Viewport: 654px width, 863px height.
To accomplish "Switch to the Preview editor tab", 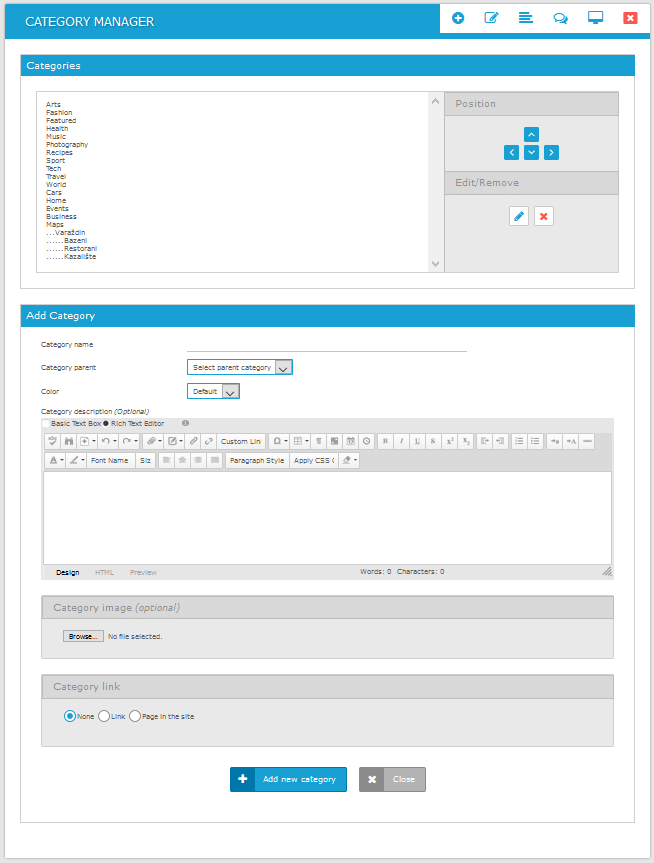I will [x=143, y=572].
